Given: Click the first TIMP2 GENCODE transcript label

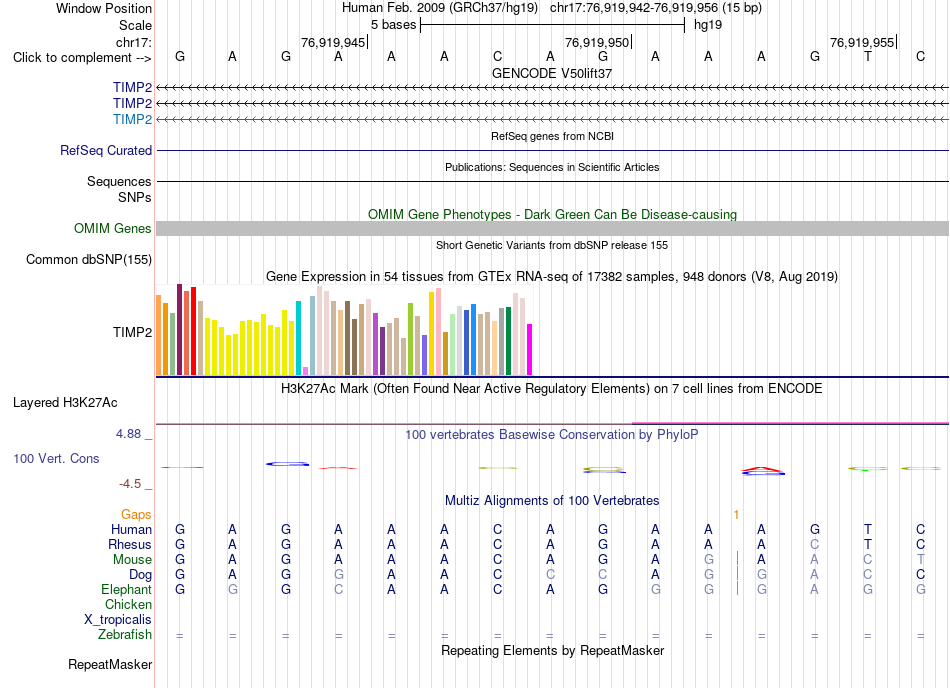Looking at the screenshot, I should point(132,88).
